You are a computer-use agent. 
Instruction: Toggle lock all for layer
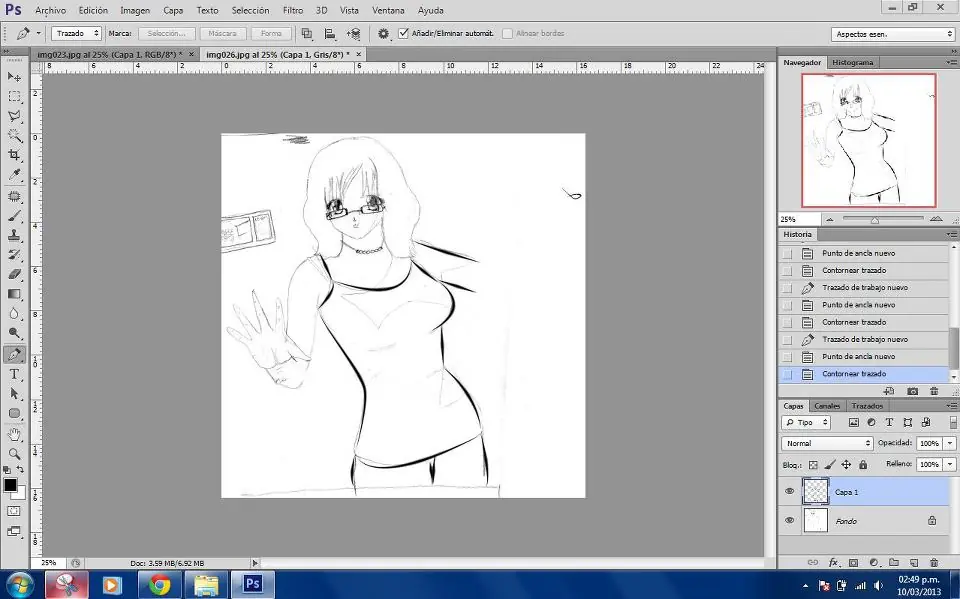point(863,465)
